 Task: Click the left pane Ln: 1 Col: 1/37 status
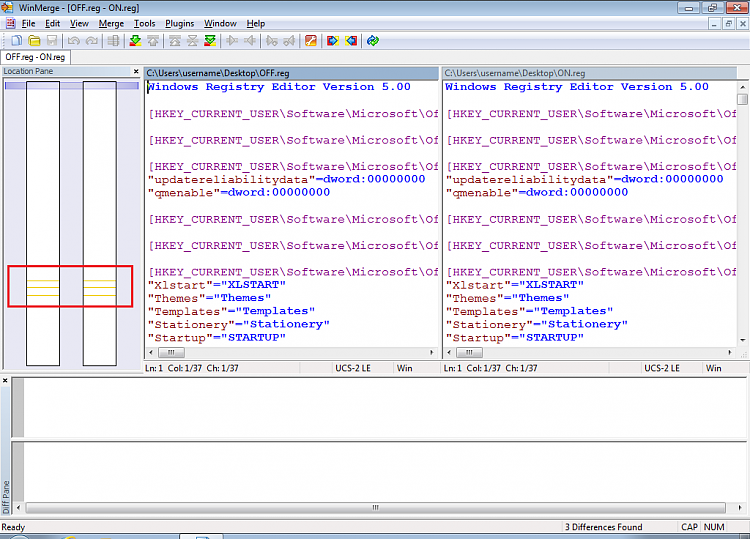click(191, 368)
